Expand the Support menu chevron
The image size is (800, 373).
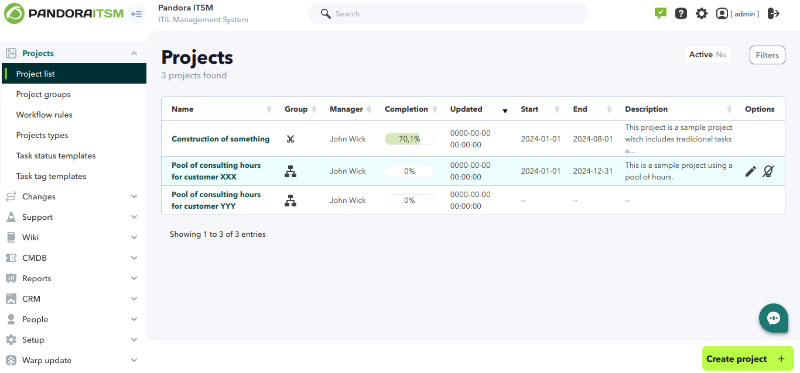(134, 217)
